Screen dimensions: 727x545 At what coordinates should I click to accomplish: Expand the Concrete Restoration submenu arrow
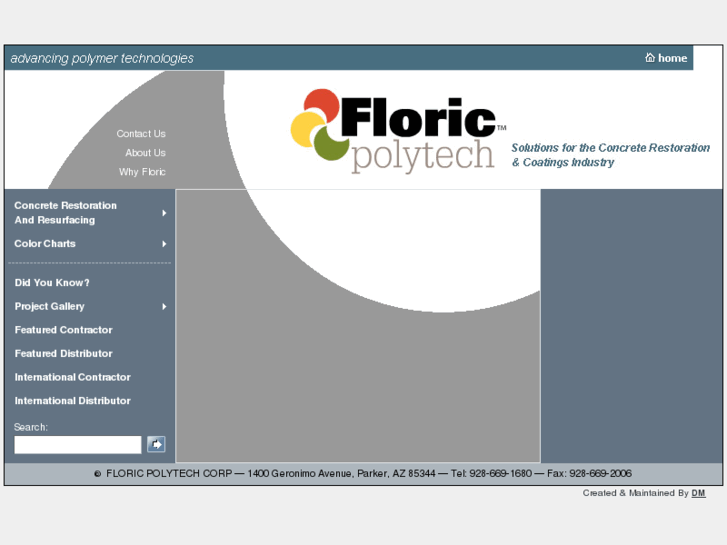[x=164, y=213]
